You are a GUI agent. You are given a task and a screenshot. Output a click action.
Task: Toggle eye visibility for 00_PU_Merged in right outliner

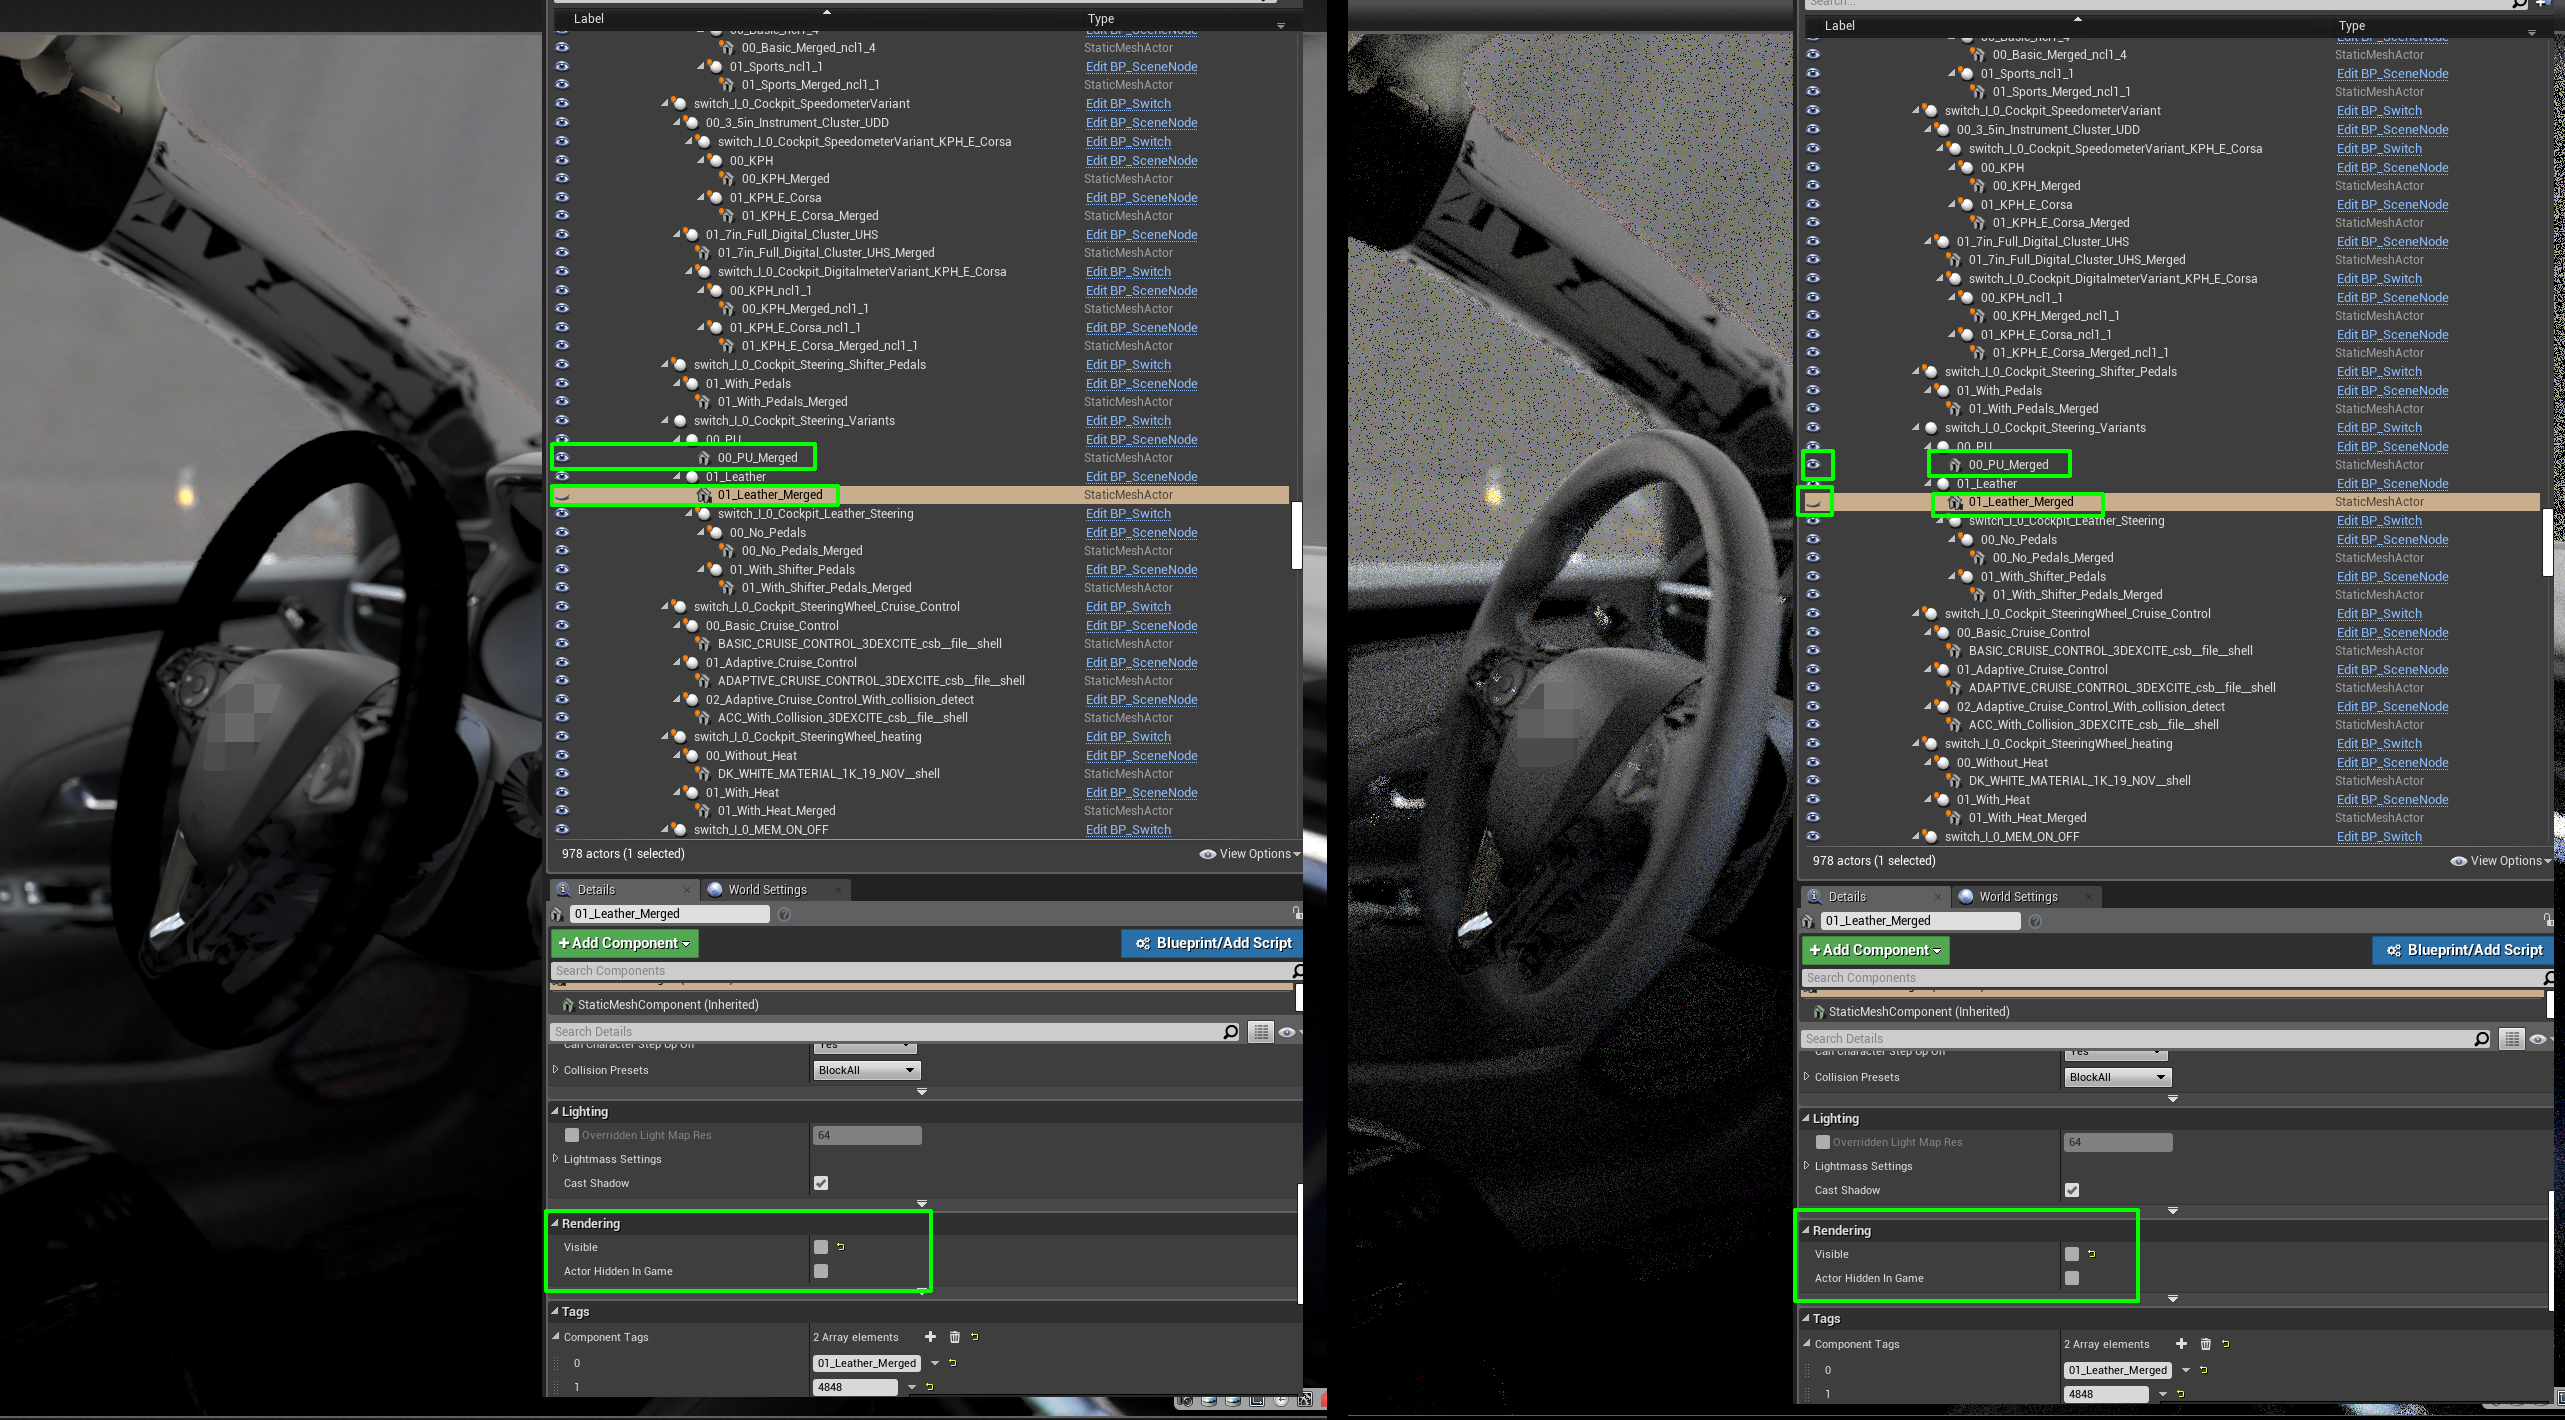[1813, 464]
